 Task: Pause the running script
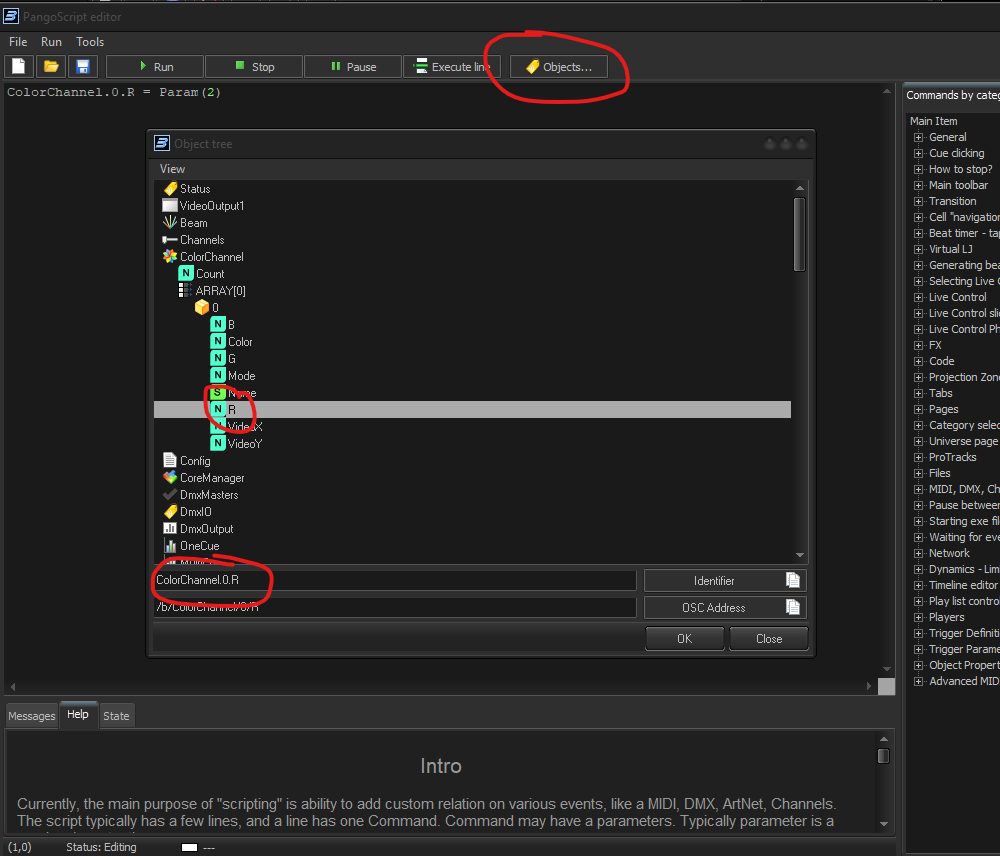(353, 66)
